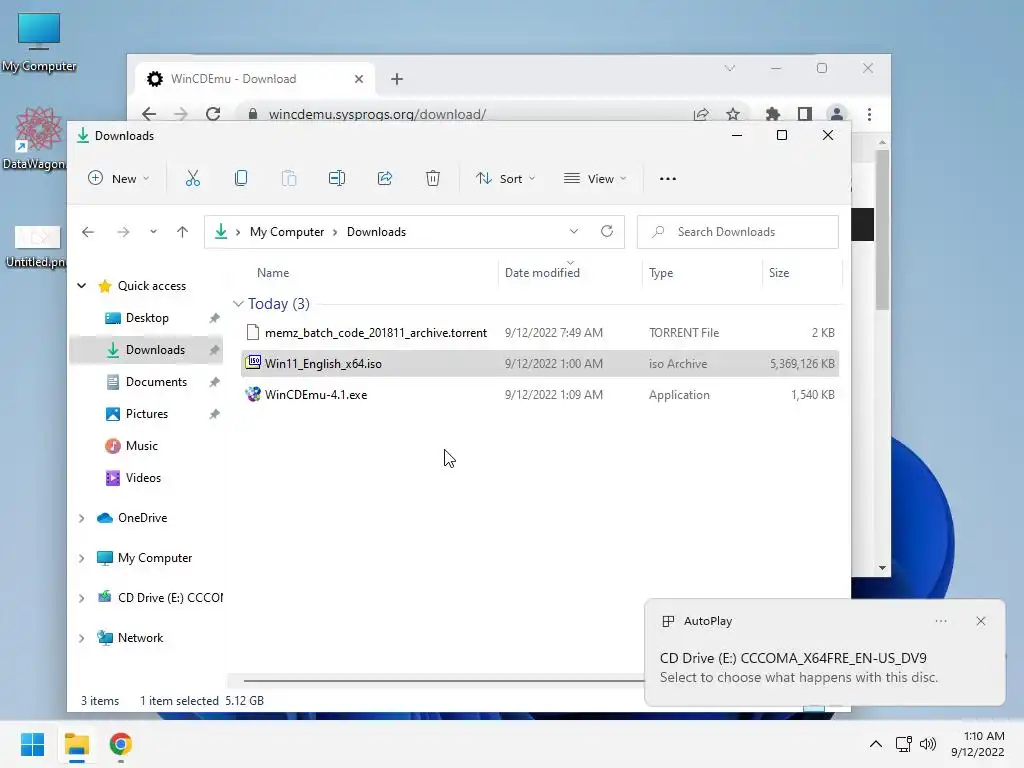
Task: Open Chrome's three-dot menu
Action: coord(869,114)
